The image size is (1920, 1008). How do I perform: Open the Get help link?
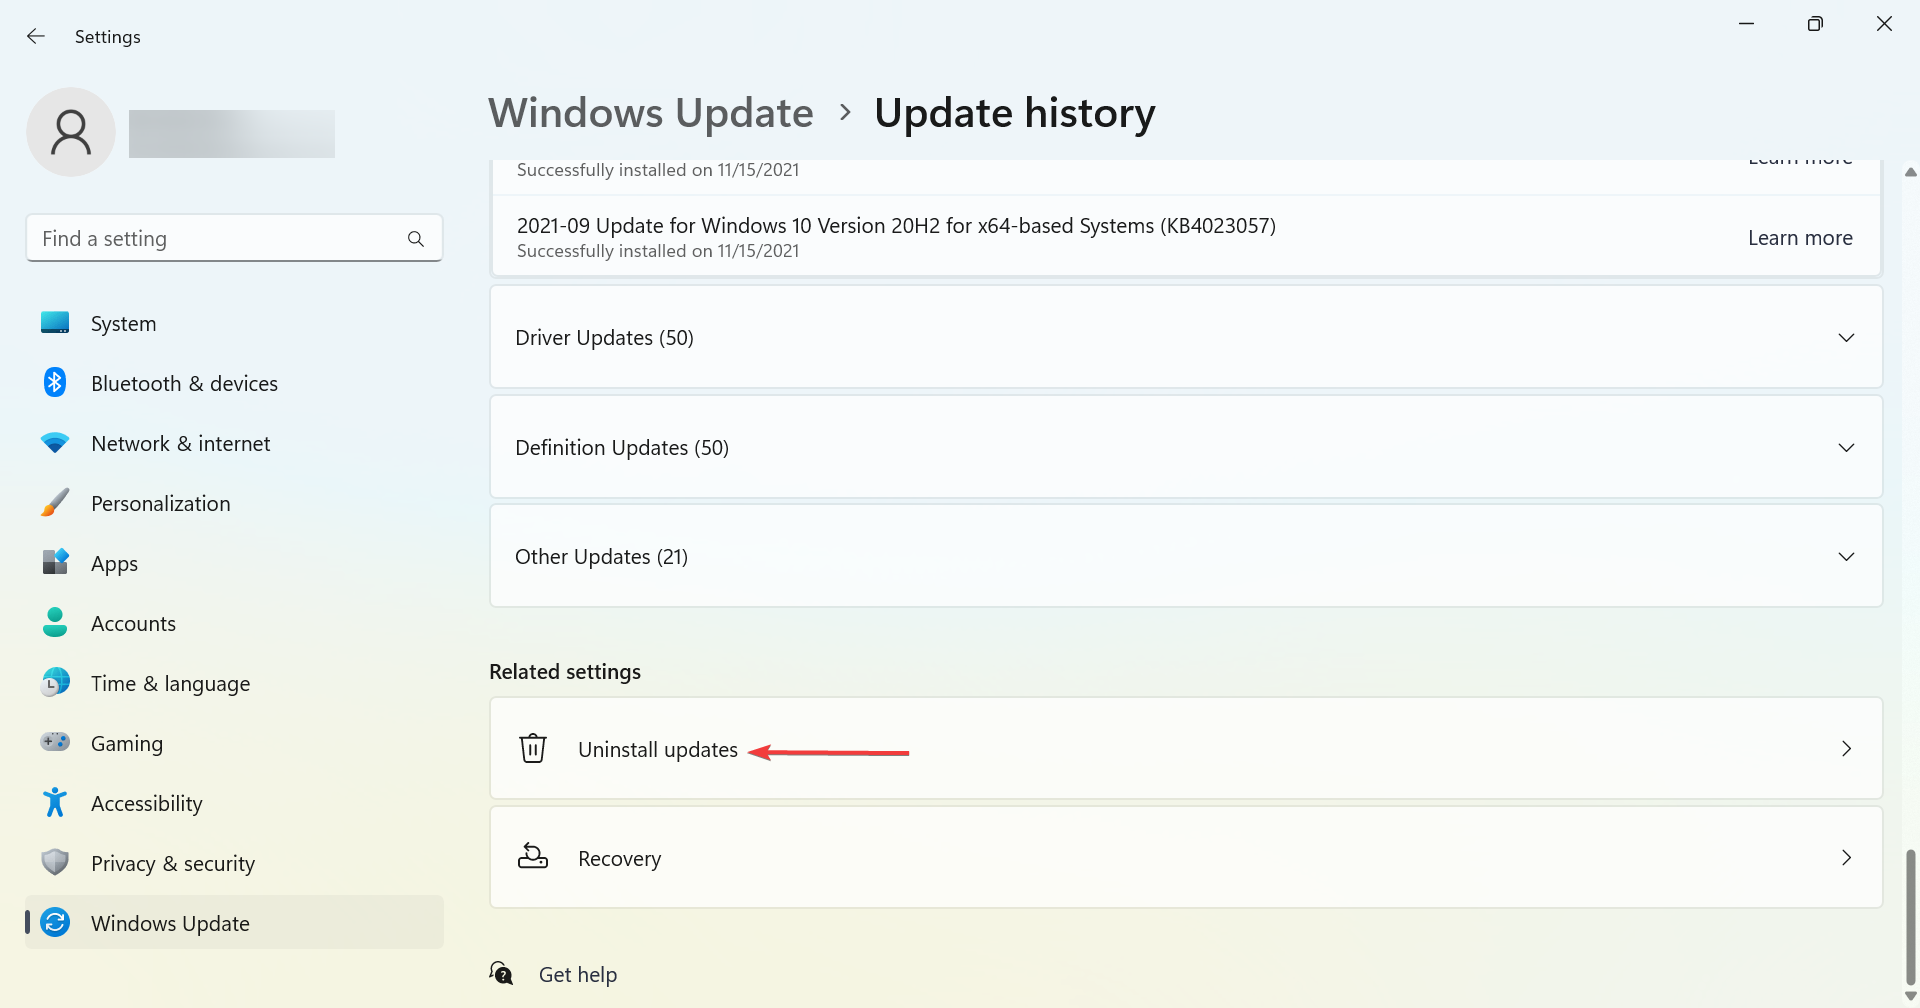[577, 975]
